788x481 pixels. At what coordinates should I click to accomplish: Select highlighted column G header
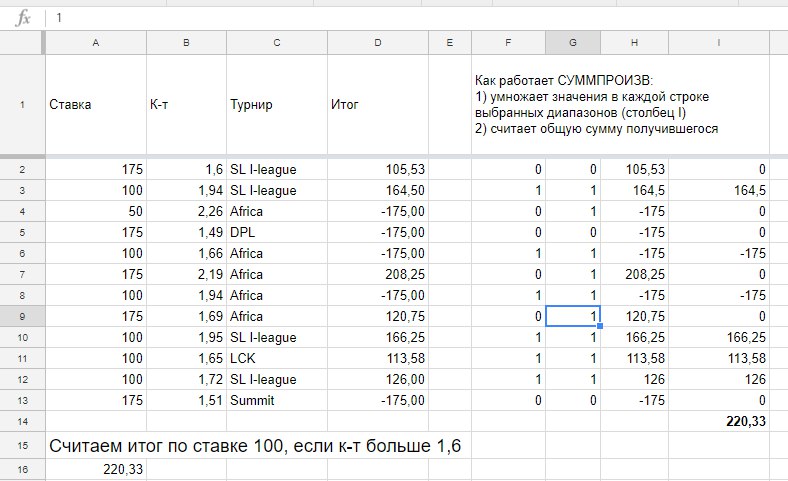point(573,43)
